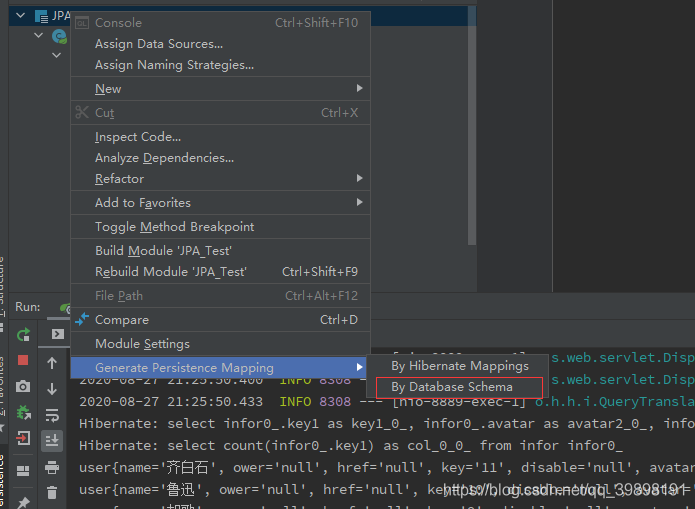Open Module Settings from menu
The image size is (695, 509).
click(221, 344)
